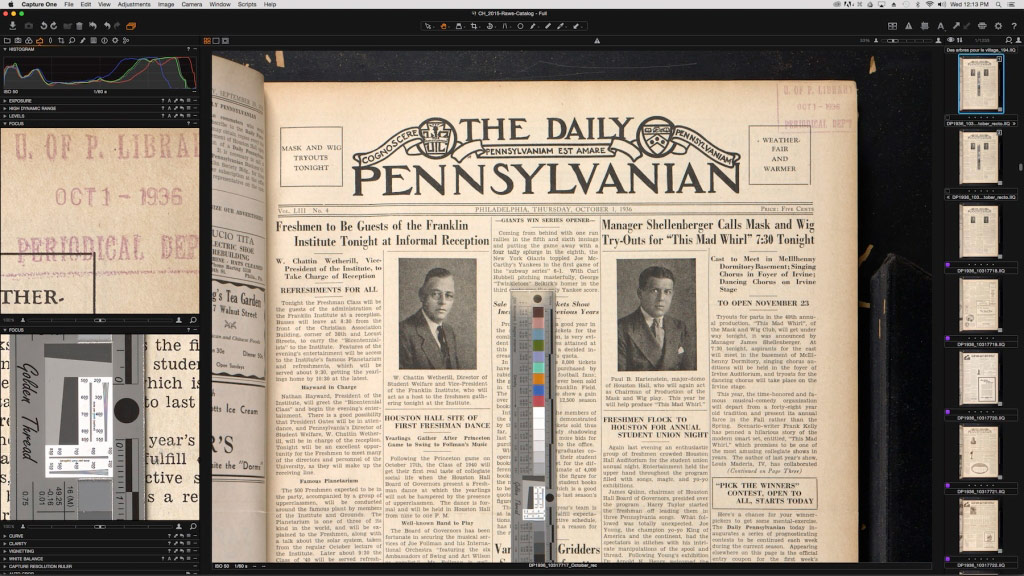
Task: Select the second newspaper thumbnail in browser
Action: pyautogui.click(x=980, y=157)
